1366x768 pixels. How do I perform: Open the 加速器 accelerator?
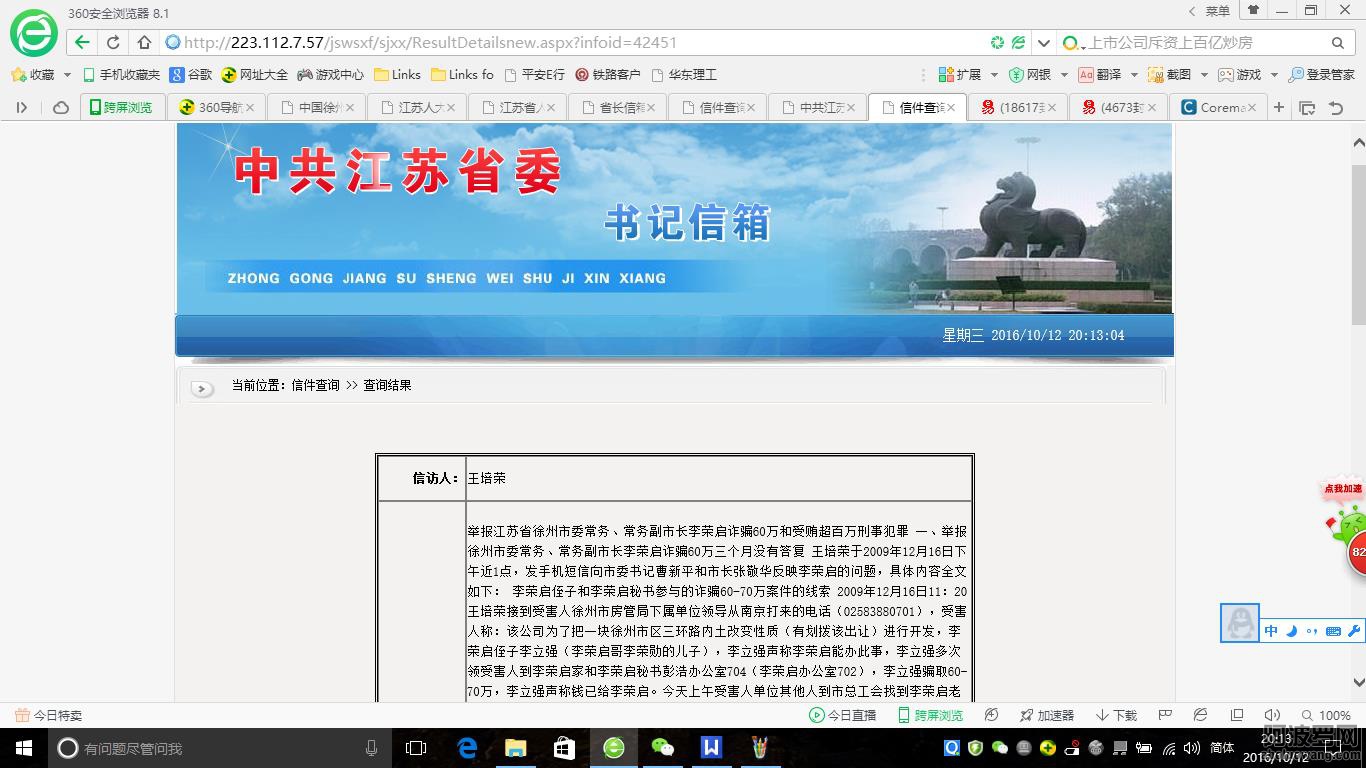tap(1046, 715)
